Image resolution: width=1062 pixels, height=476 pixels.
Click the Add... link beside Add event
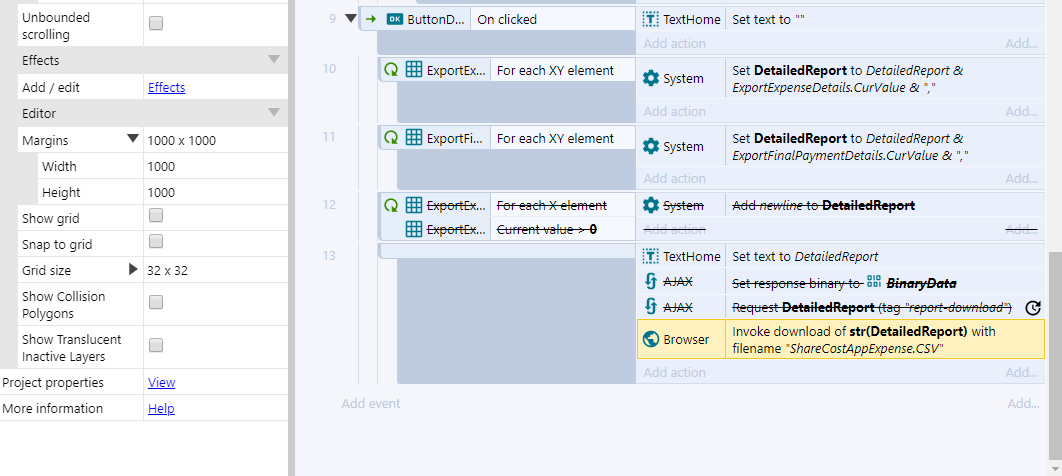pyautogui.click(x=1023, y=404)
